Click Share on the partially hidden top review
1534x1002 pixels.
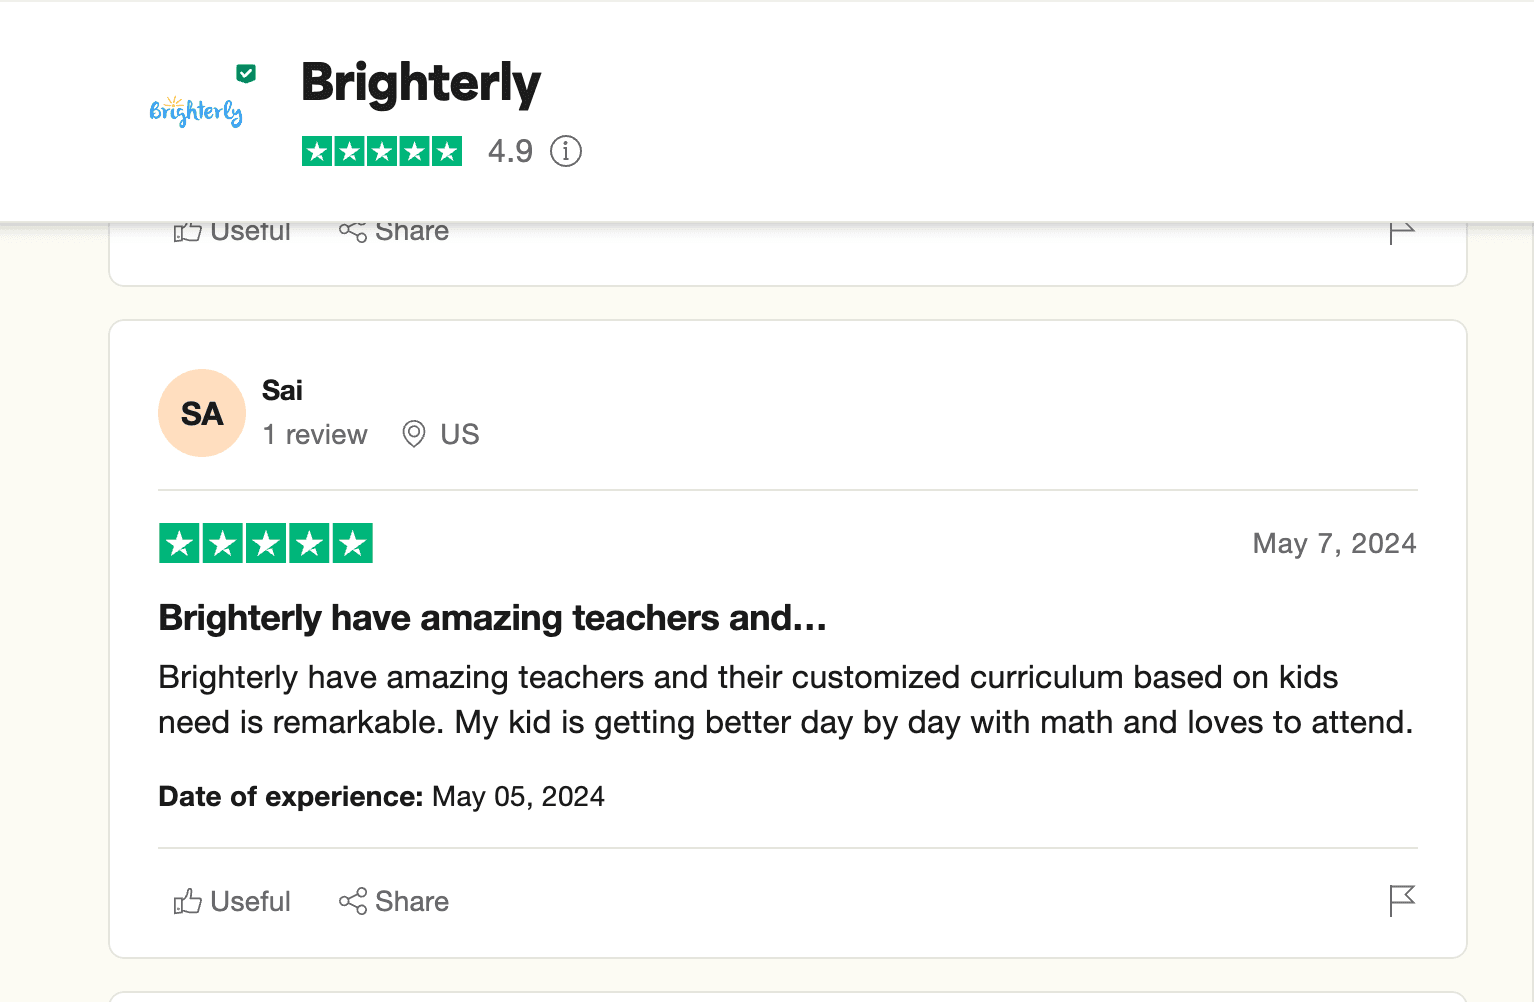[x=394, y=232]
